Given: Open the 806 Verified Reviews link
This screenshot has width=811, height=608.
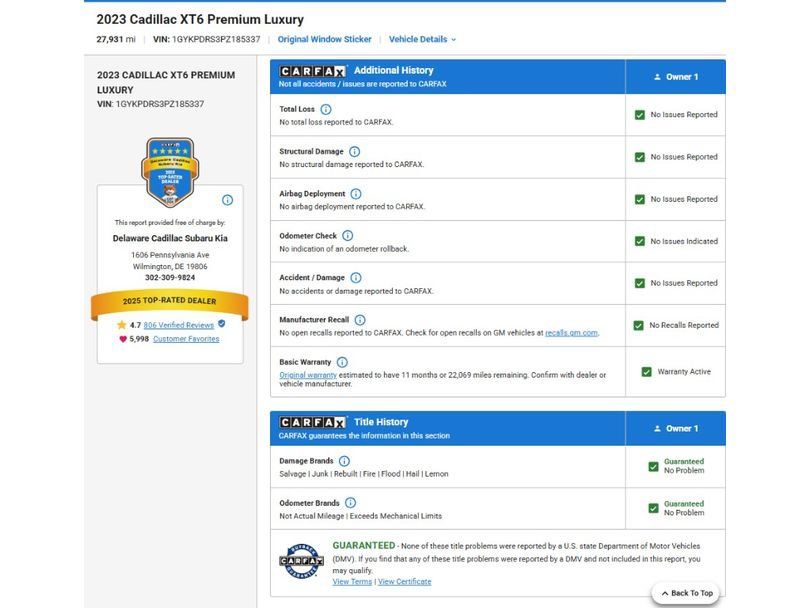Looking at the screenshot, I should tap(178, 325).
